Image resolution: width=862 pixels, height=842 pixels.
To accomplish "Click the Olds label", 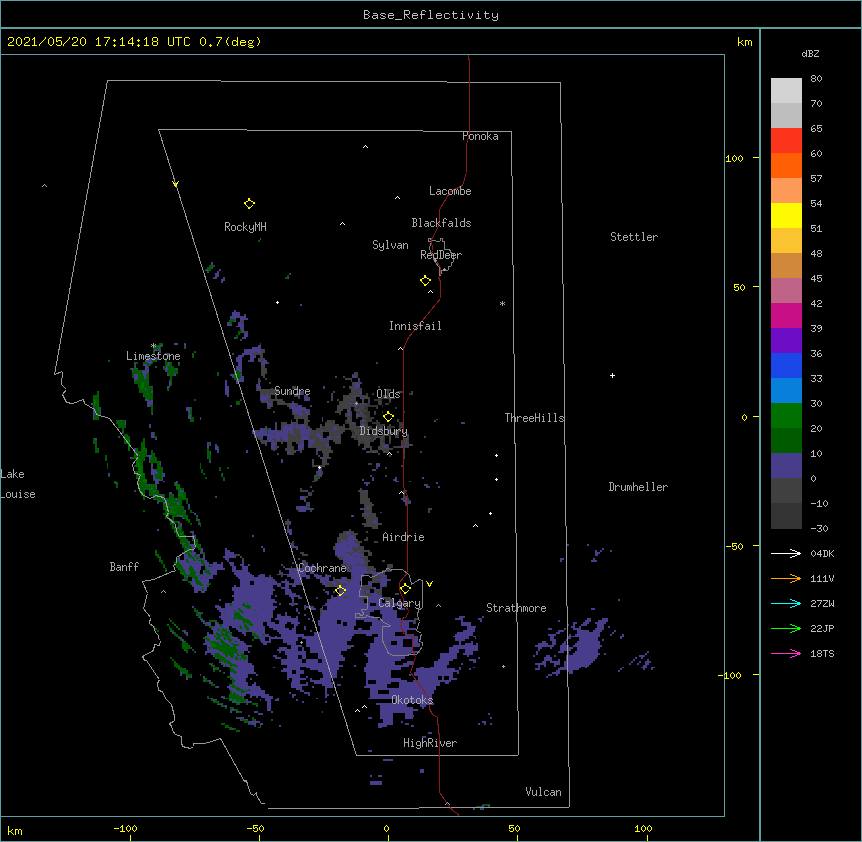I will tap(388, 394).
